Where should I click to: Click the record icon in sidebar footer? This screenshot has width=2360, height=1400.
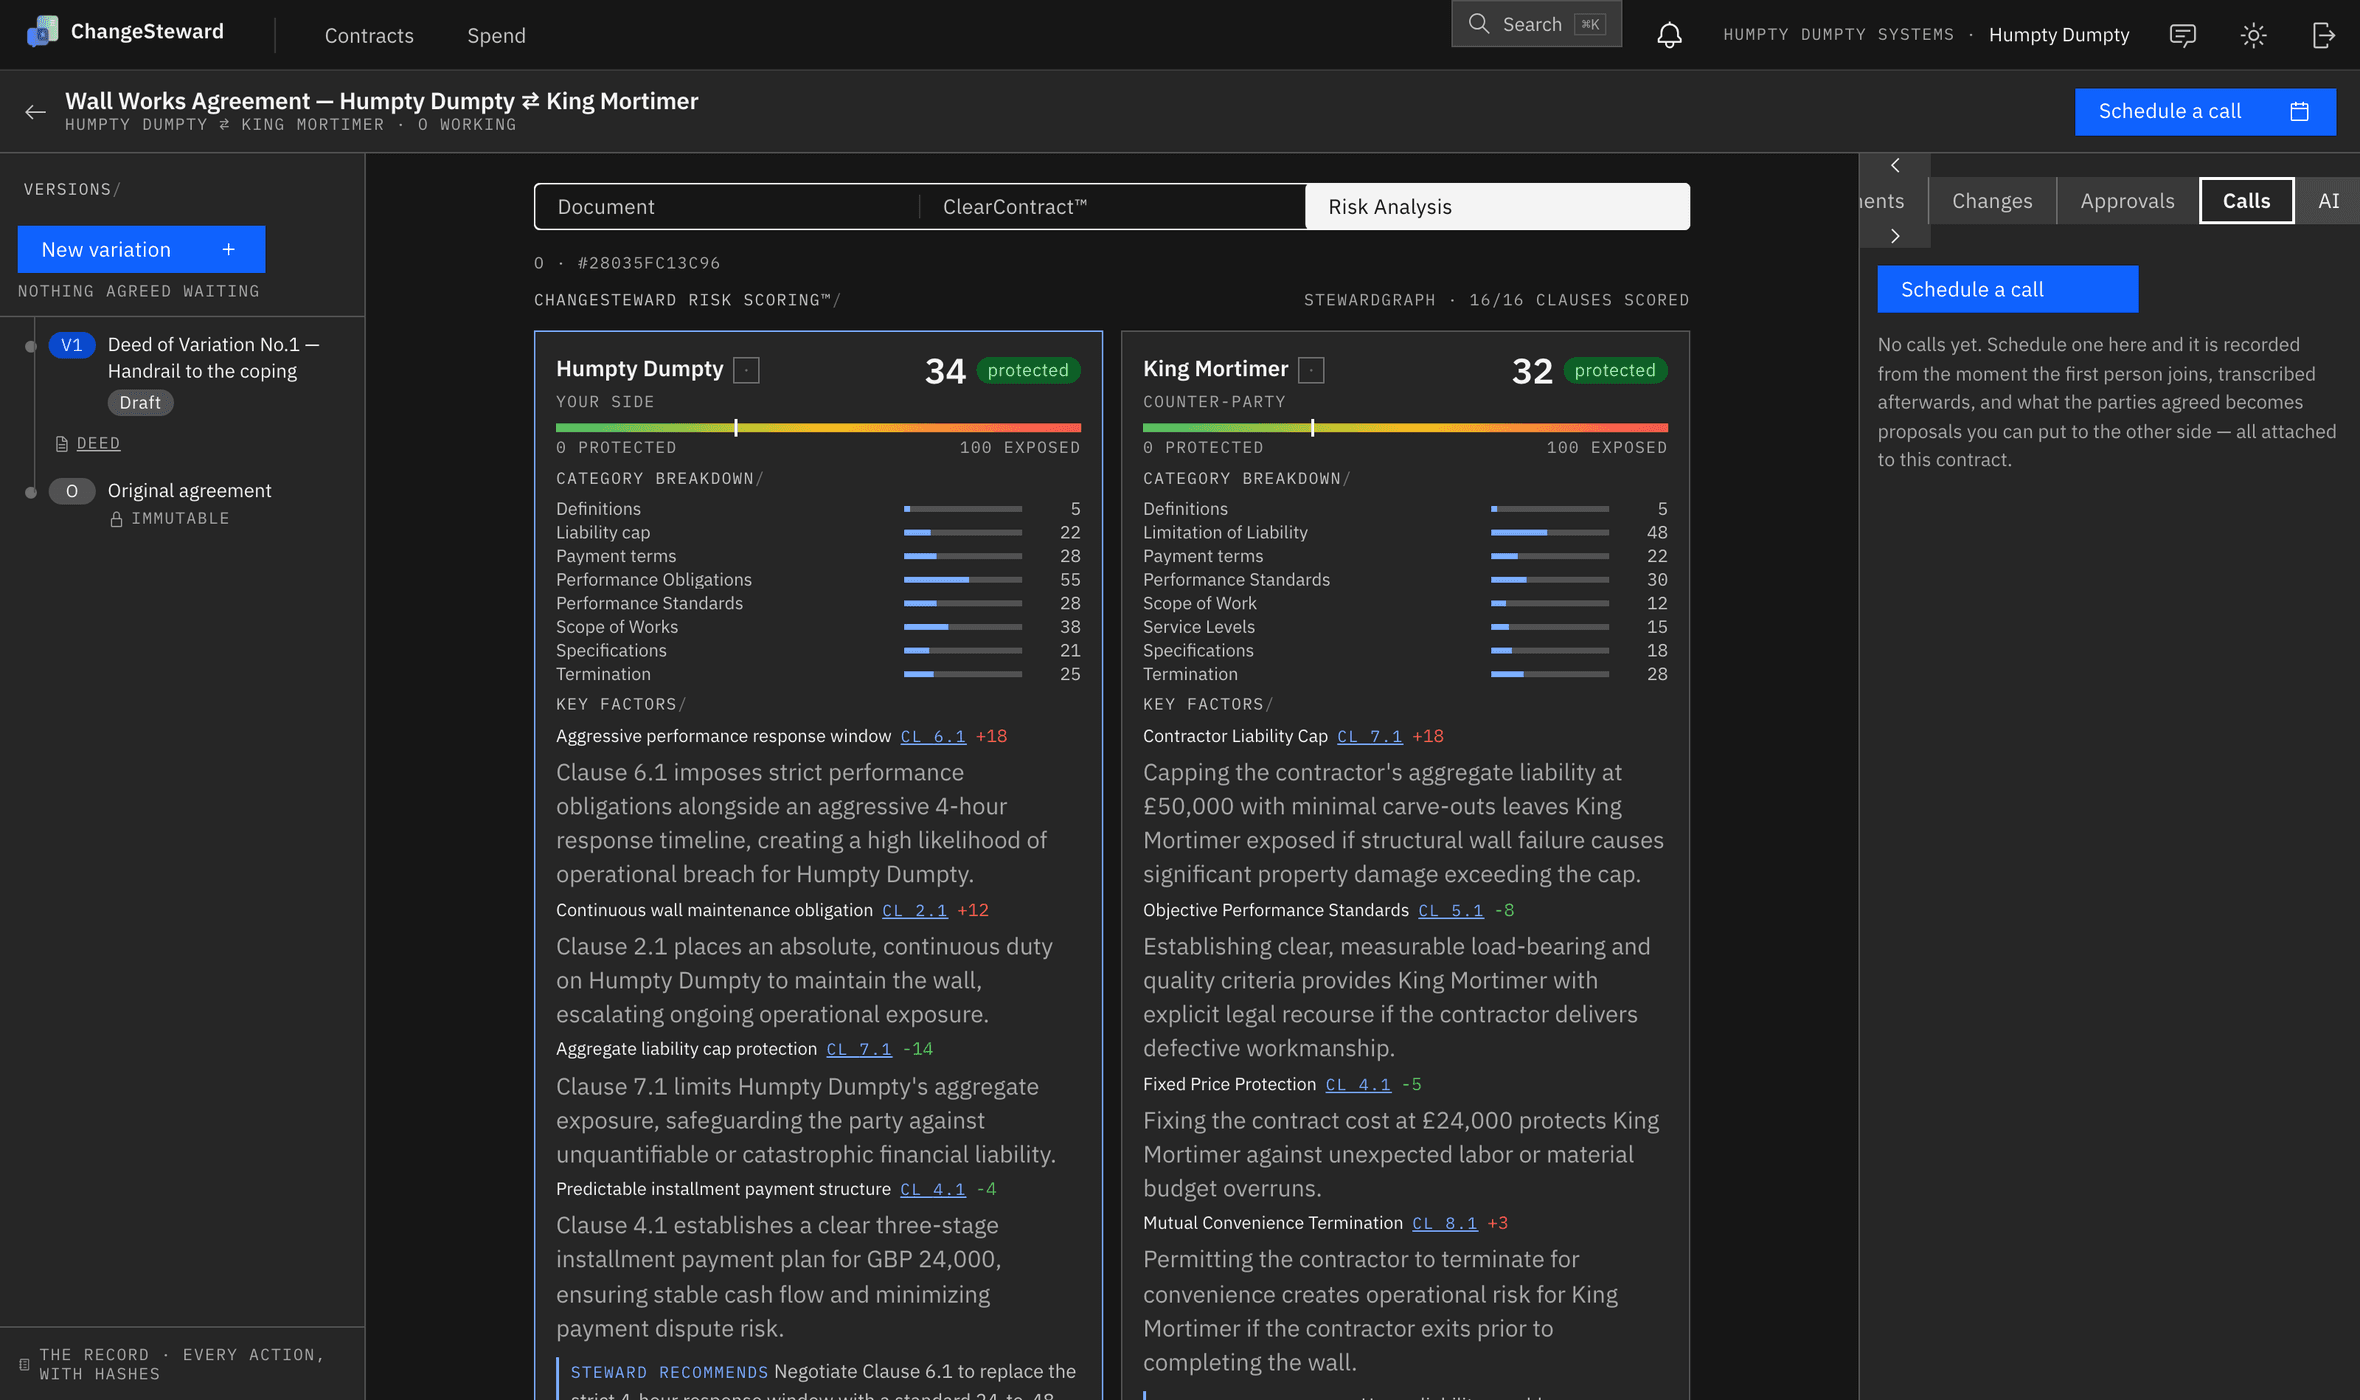[x=24, y=1364]
